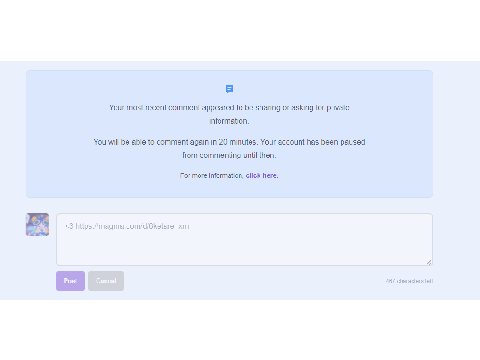Viewport: 480px width, 360px height.
Task: Open the user avatar beside the comment box
Action: pyautogui.click(x=38, y=225)
